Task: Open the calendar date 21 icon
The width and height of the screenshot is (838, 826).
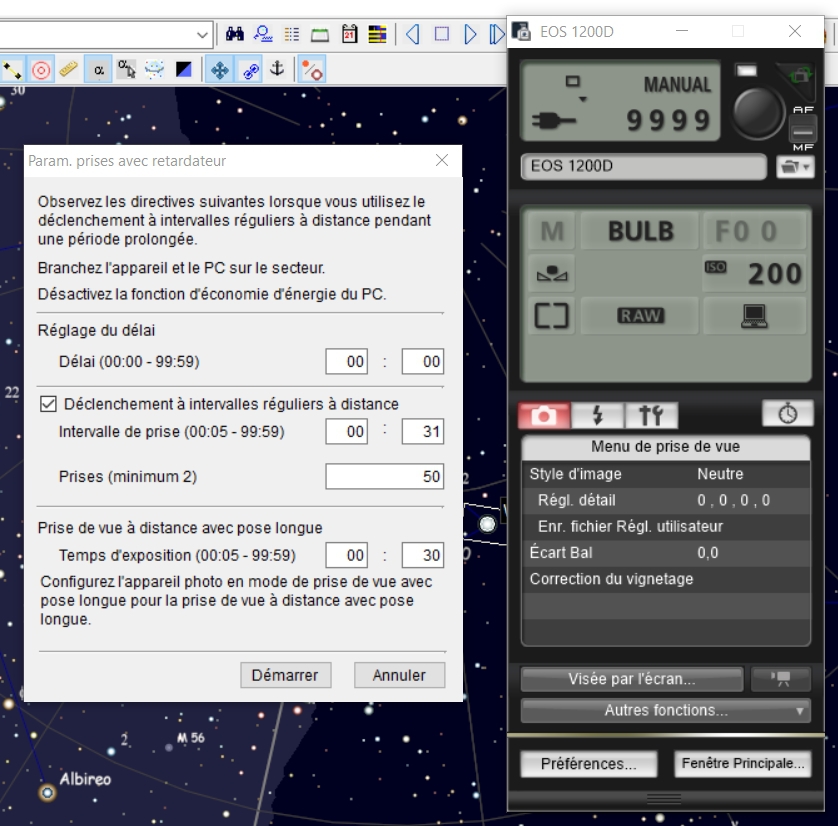Action: (349, 34)
